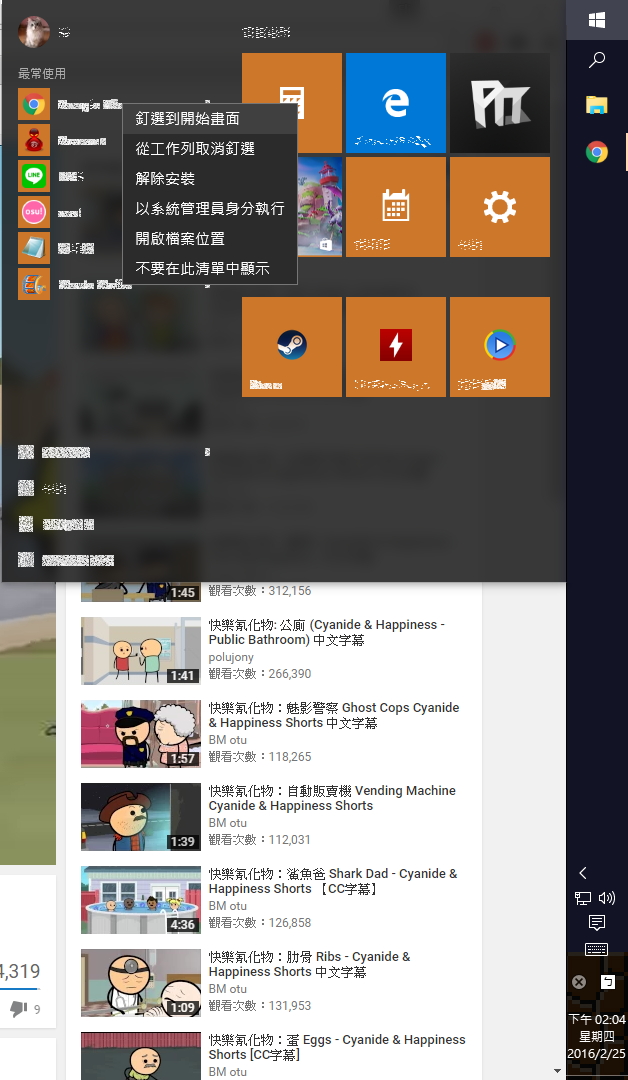628x1080 pixels.
Task: Click view count text 觀看次數:112,031
Action: point(260,840)
